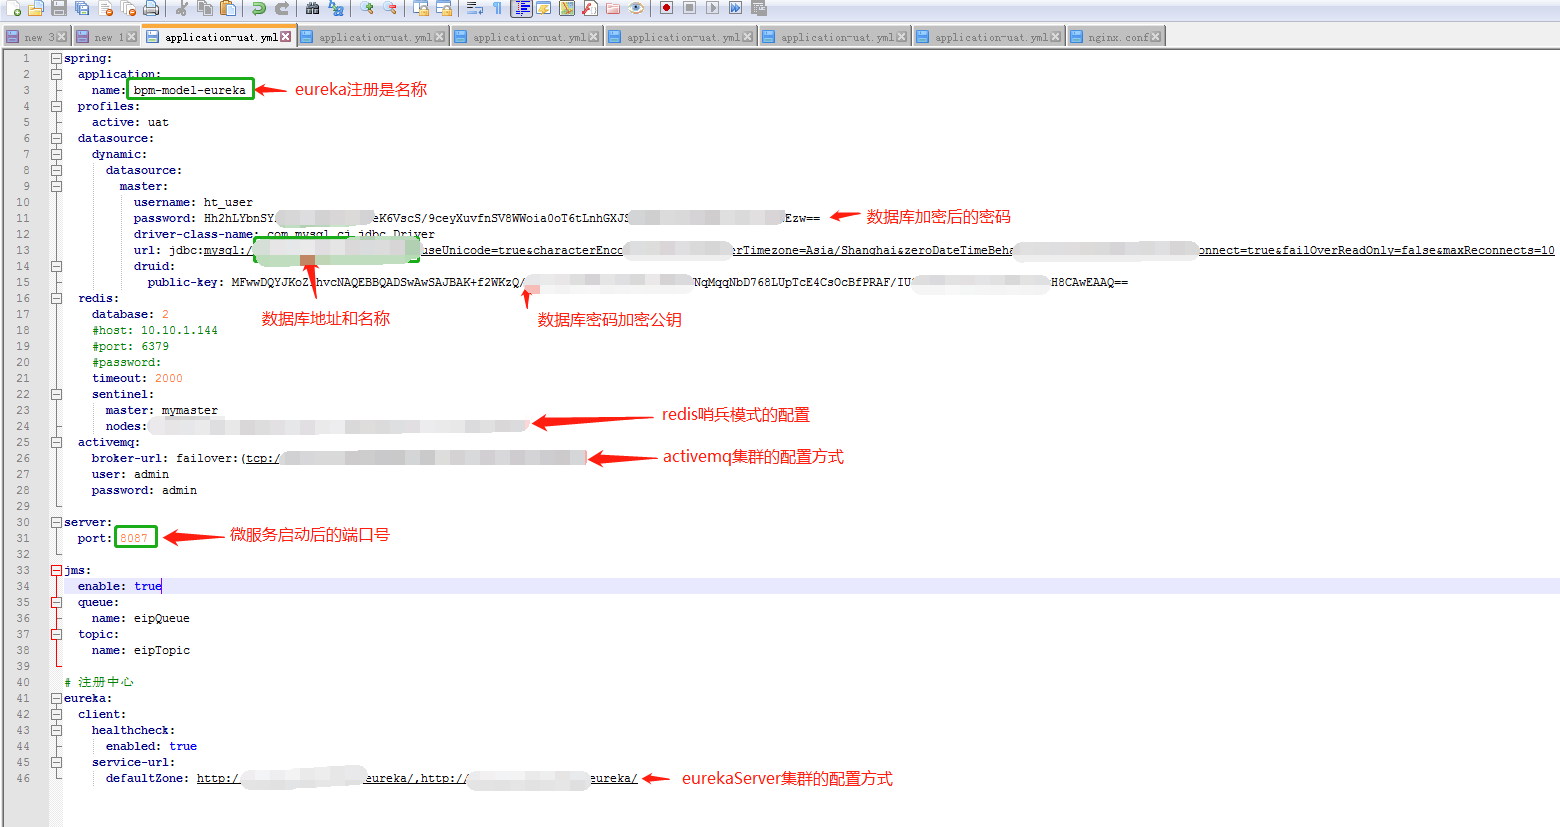This screenshot has height=827, width=1560.
Task: Collapse the jms: block on line 33
Action: pyautogui.click(x=57, y=571)
